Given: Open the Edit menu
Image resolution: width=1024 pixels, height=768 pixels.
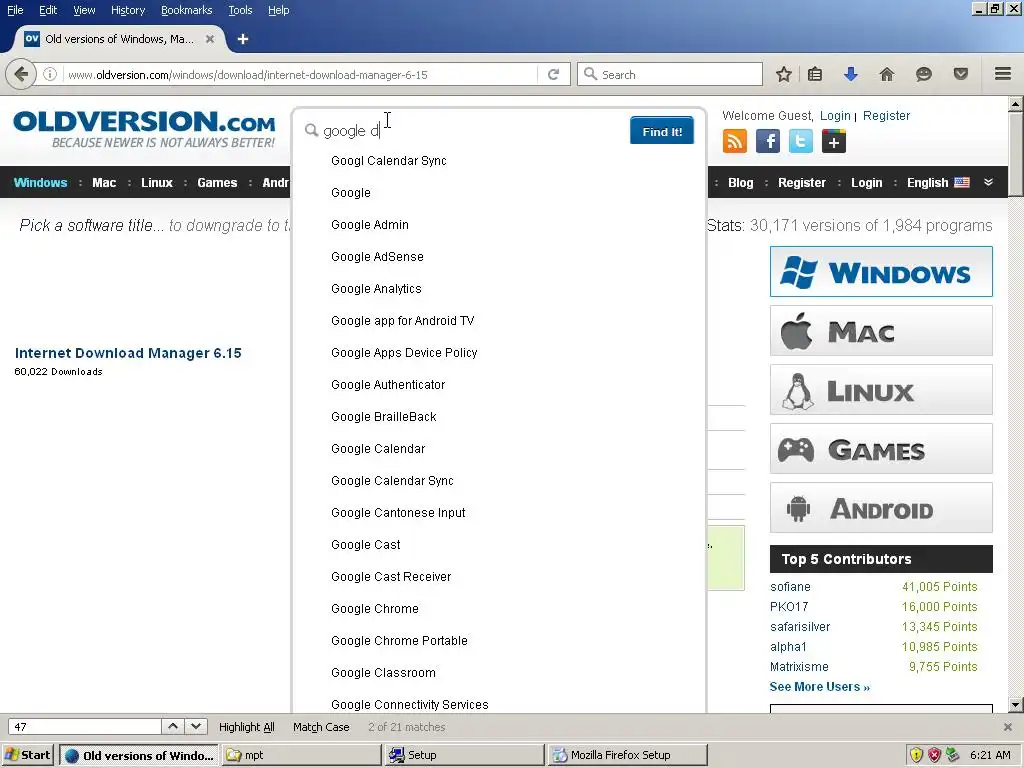Looking at the screenshot, I should coord(48,10).
